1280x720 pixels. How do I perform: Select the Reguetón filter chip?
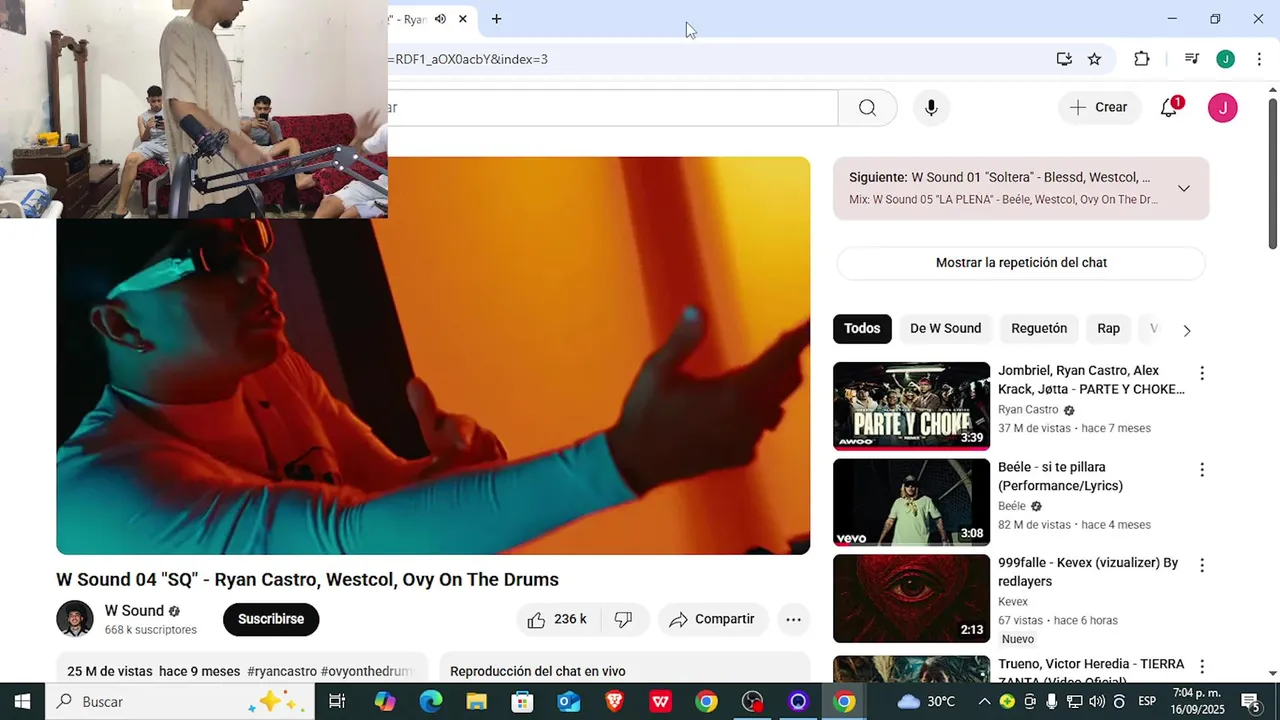[1039, 328]
